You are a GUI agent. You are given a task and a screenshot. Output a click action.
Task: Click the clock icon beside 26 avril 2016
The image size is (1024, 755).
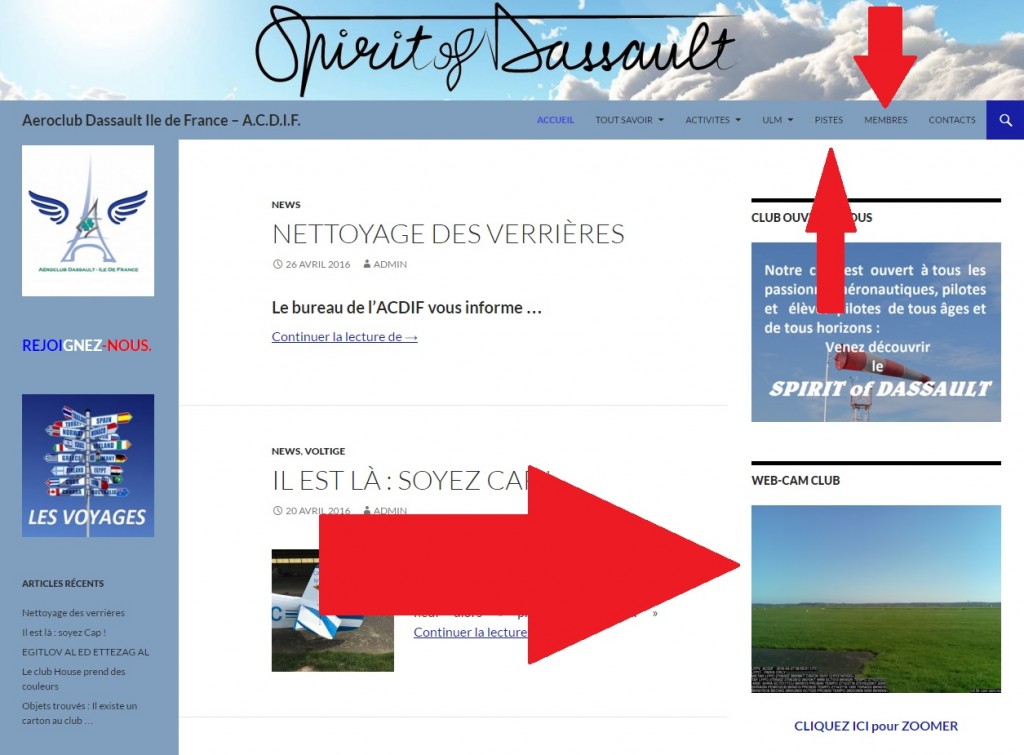click(277, 265)
